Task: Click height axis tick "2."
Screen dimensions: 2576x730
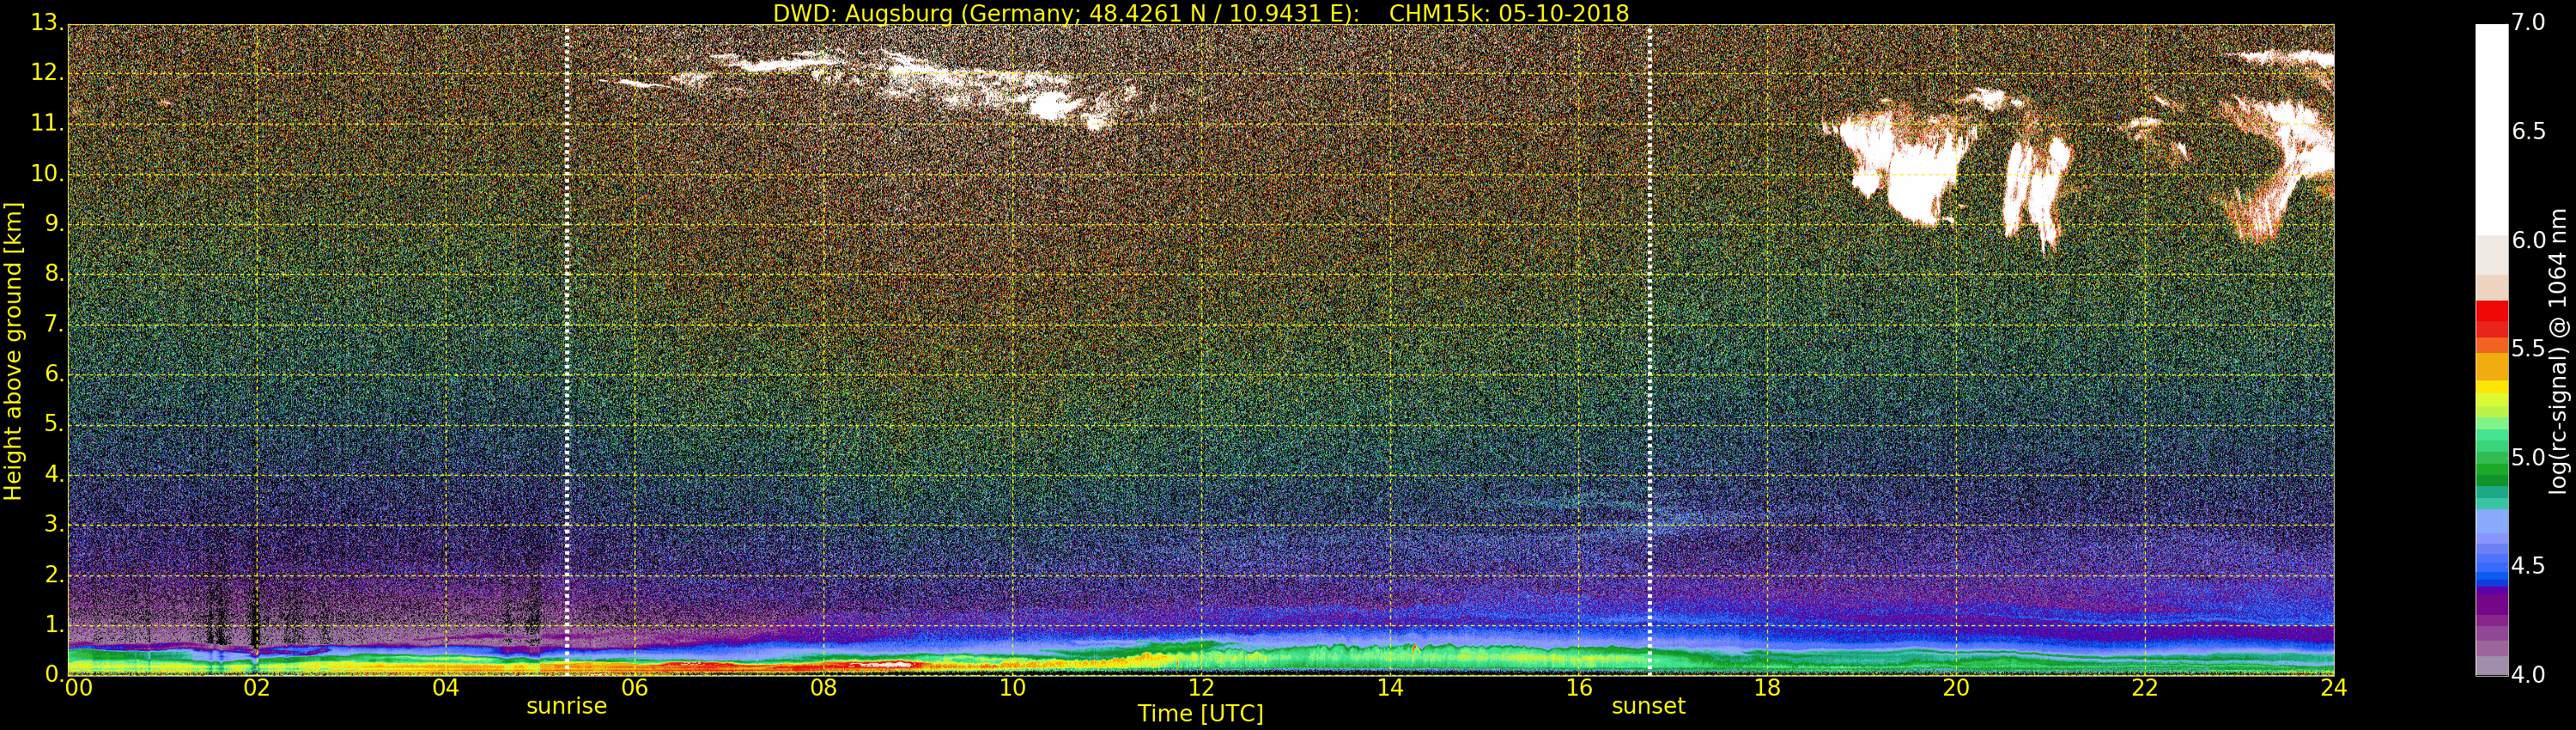Action: coord(53,575)
